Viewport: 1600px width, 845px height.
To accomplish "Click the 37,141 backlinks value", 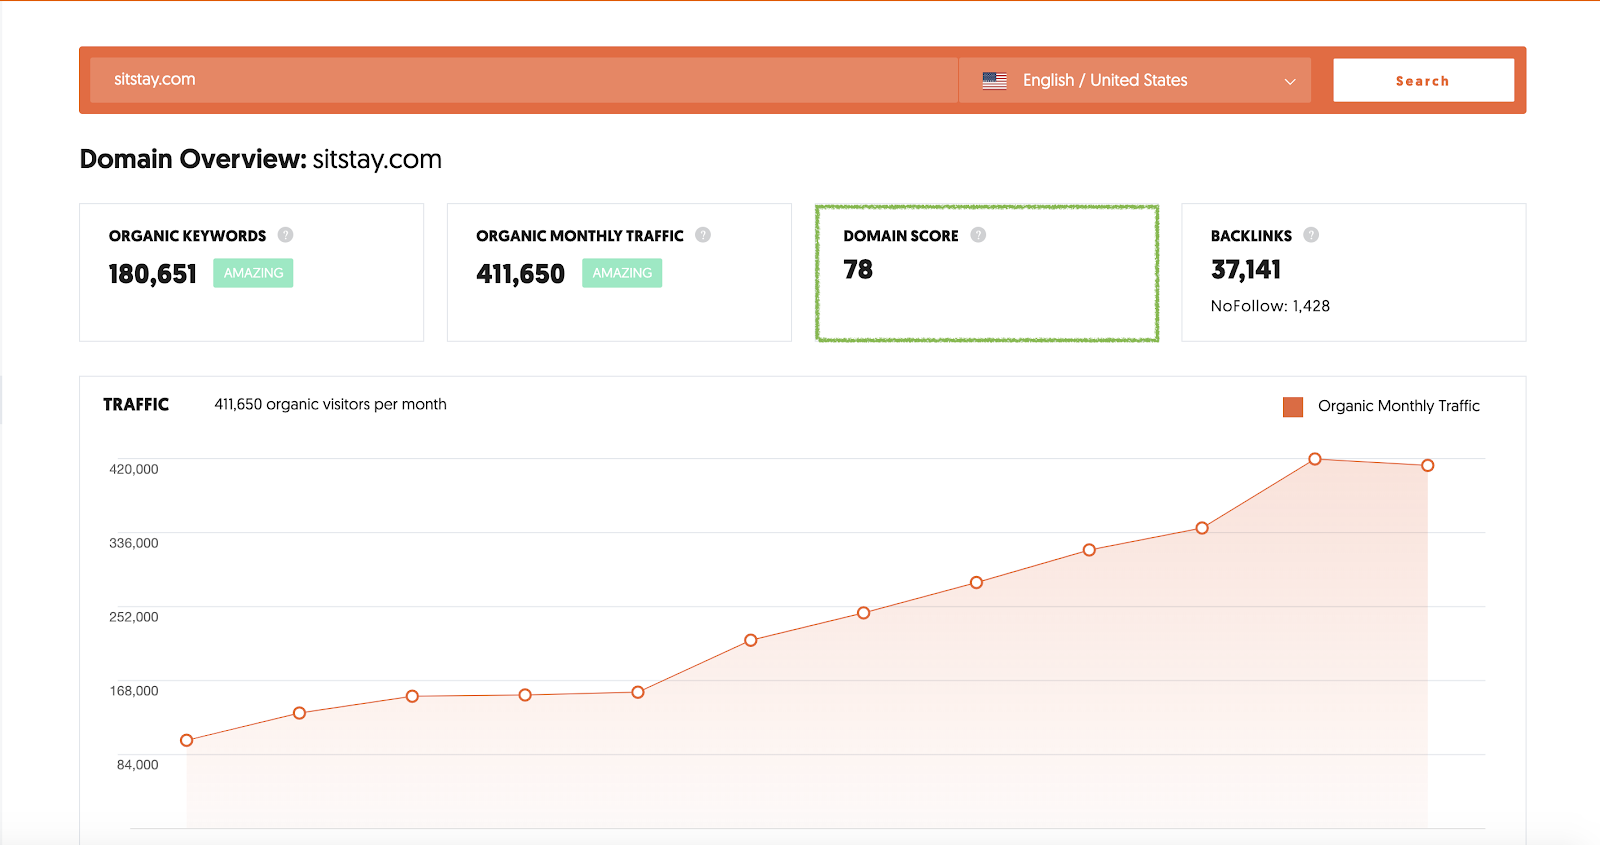I will pyautogui.click(x=1246, y=270).
